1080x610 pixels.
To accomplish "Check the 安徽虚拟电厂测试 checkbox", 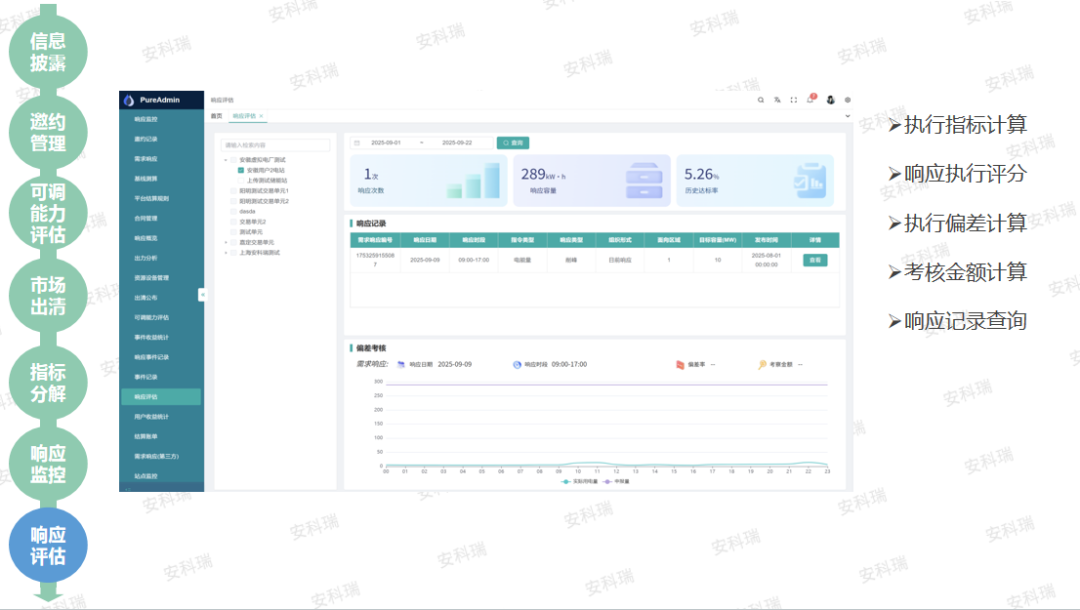I will coord(233,160).
